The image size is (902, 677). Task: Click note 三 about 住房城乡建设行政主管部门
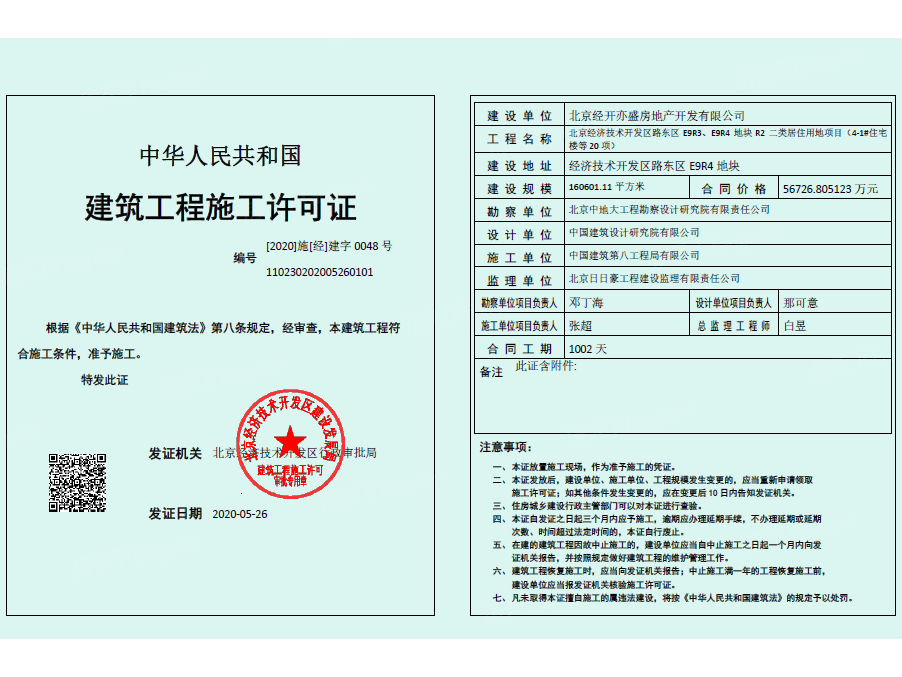point(598,506)
